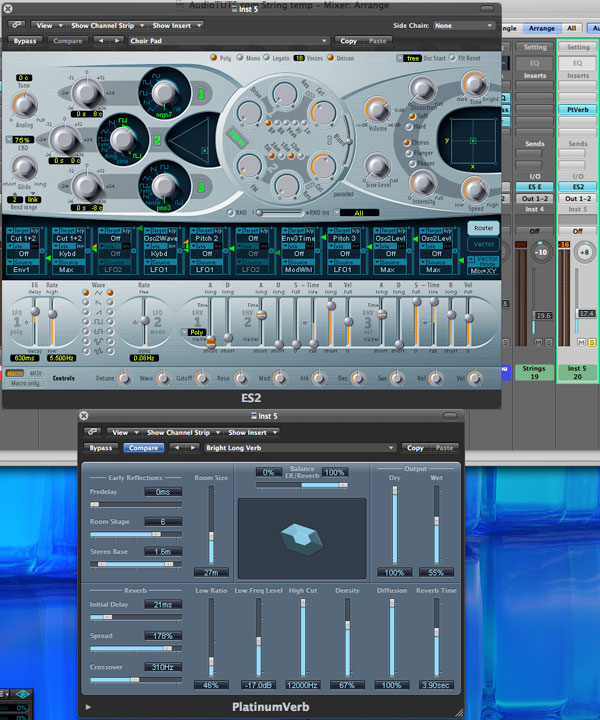Go to next preset in ES2 window
The image size is (600, 720).
click(x=117, y=41)
